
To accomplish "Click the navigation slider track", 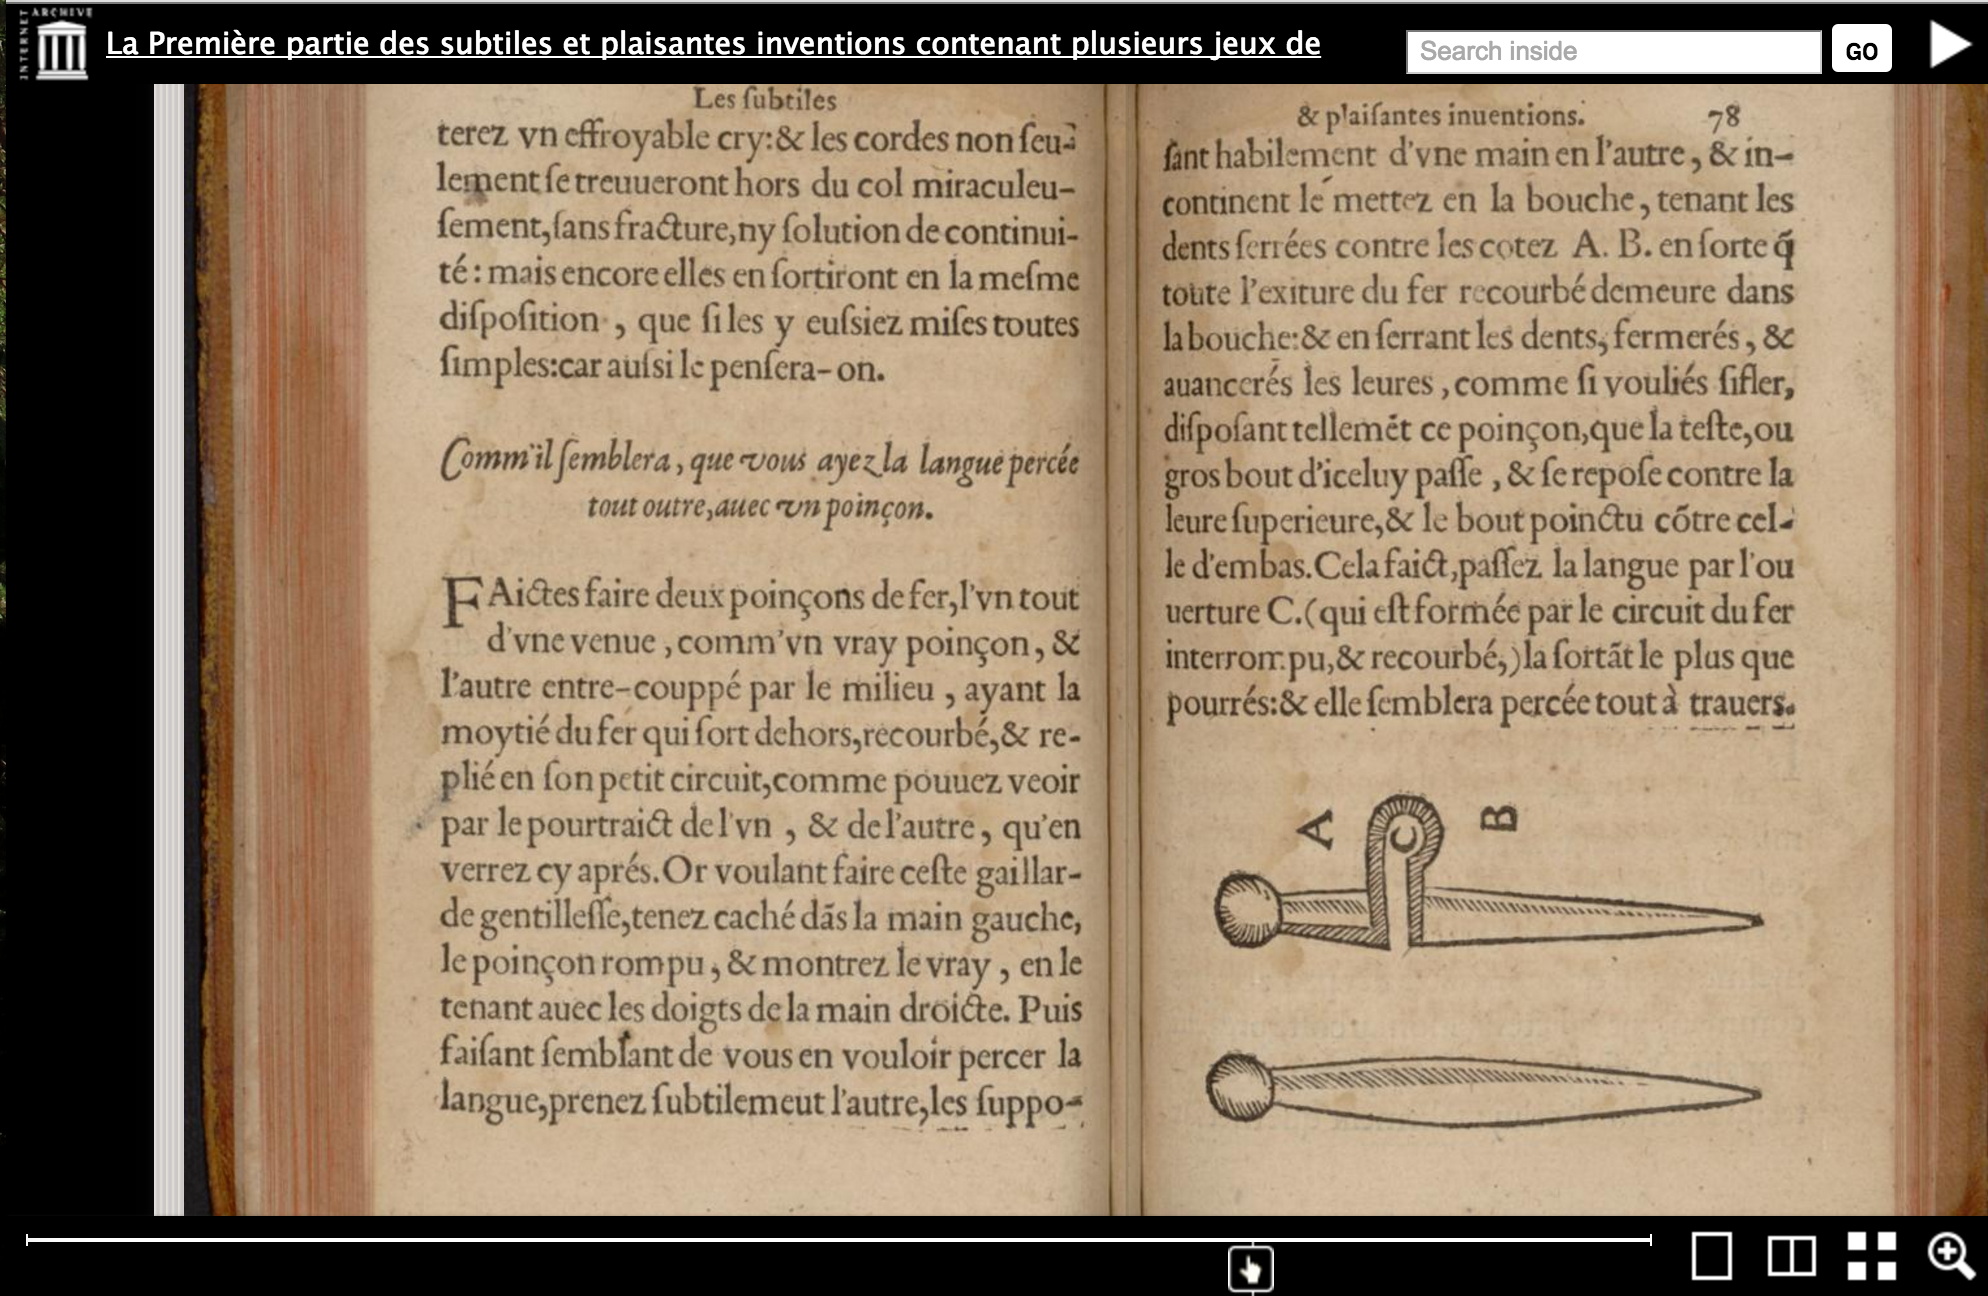I will pyautogui.click(x=838, y=1240).
